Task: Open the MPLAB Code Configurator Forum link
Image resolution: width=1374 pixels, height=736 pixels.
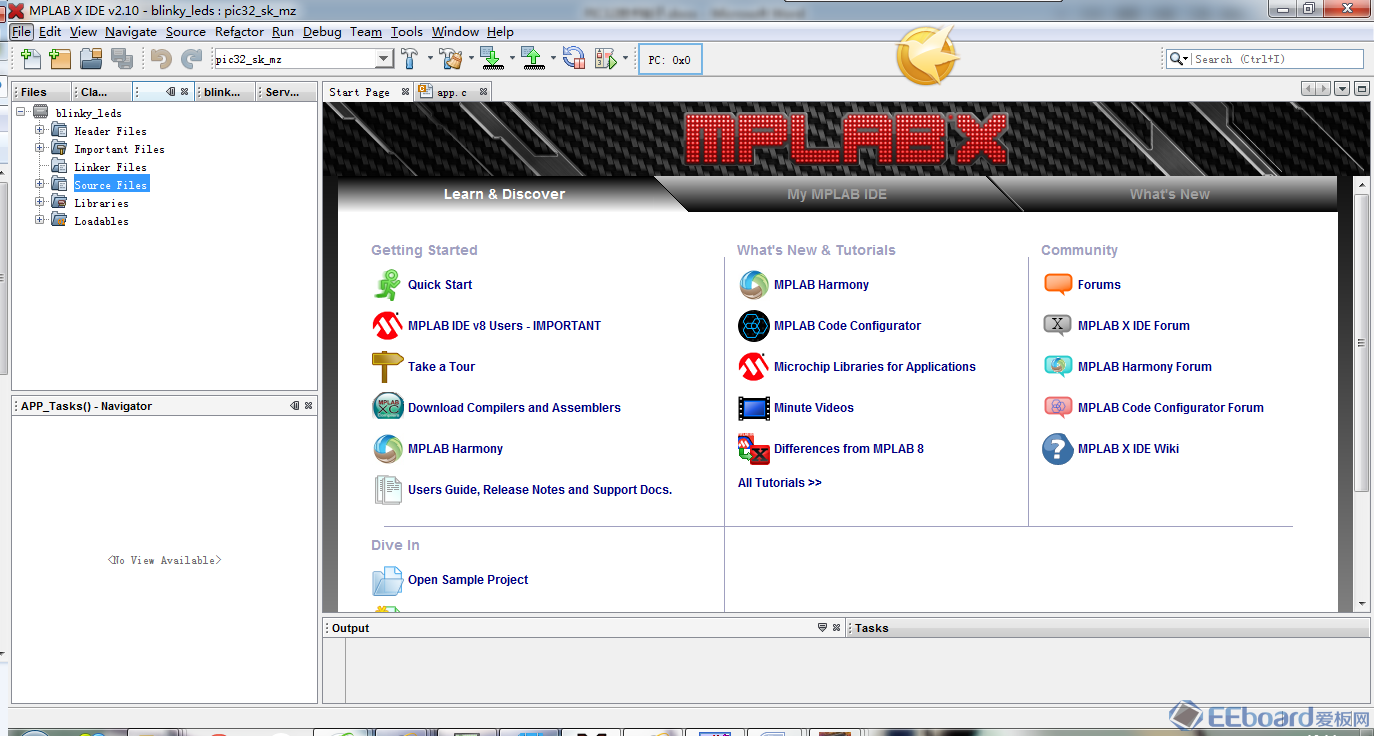Action: pyautogui.click(x=1171, y=408)
